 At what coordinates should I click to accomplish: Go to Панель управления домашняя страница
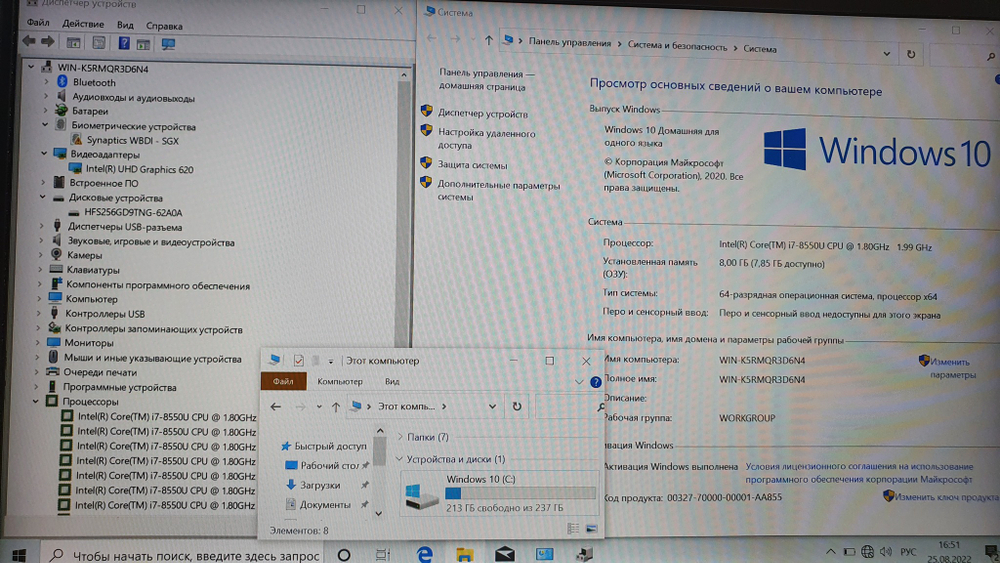487,80
